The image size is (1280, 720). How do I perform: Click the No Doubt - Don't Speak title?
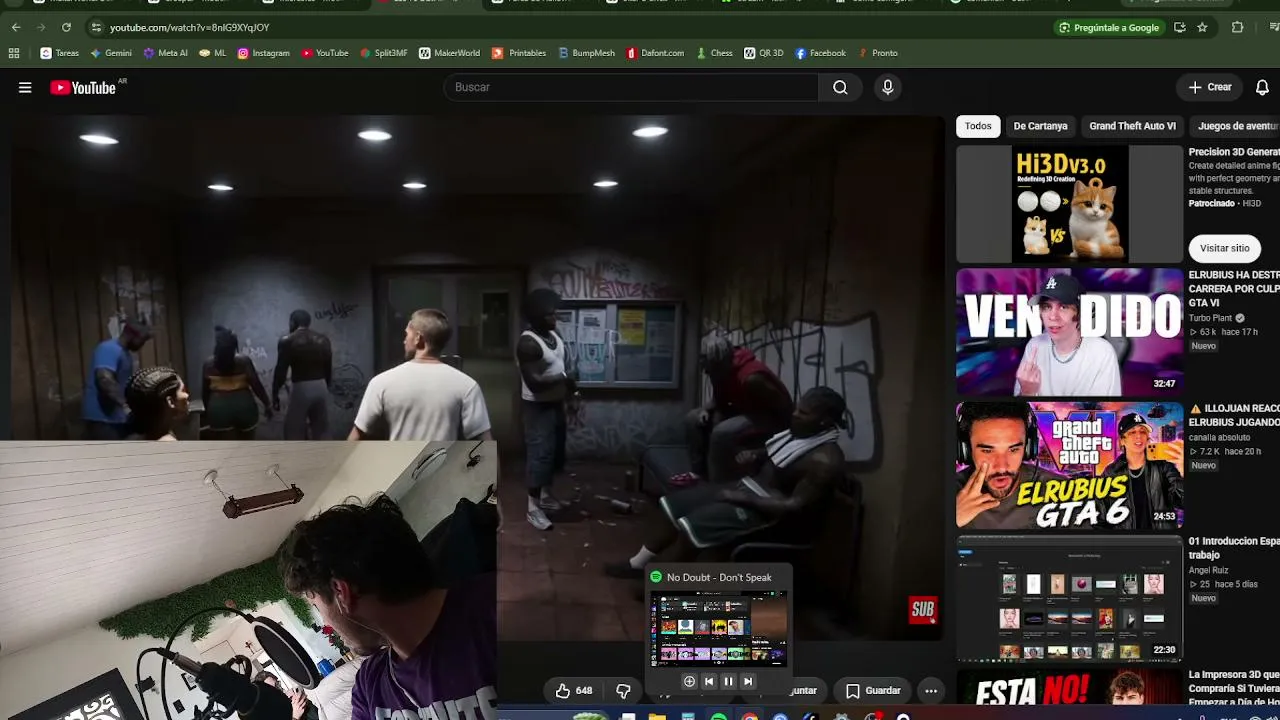(x=719, y=577)
